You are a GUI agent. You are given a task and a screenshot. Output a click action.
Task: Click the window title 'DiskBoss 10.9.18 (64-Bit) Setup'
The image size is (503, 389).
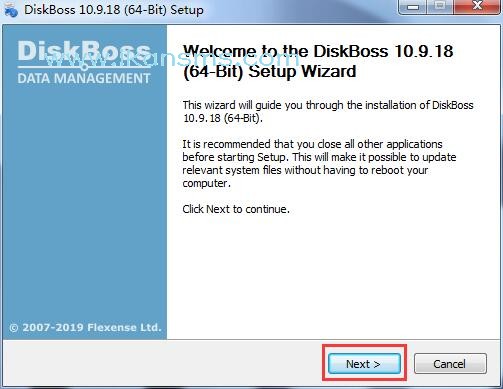[x=114, y=10]
